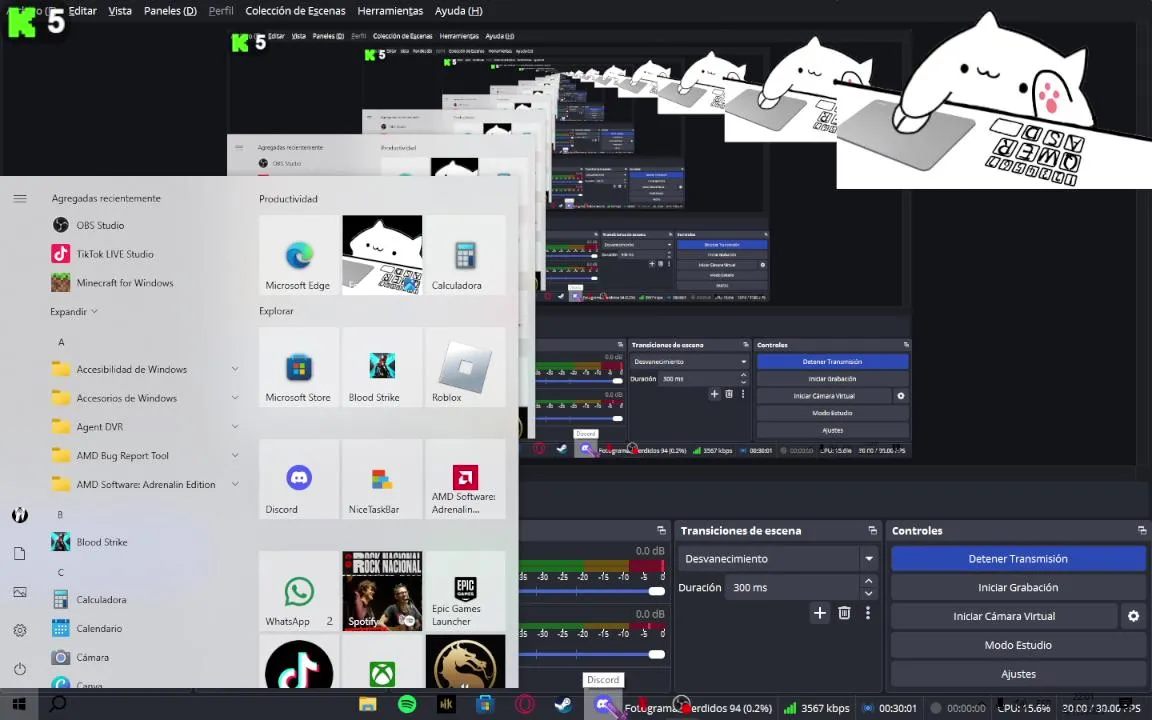
Task: Open the WhatsApp tile
Action: (x=299, y=591)
